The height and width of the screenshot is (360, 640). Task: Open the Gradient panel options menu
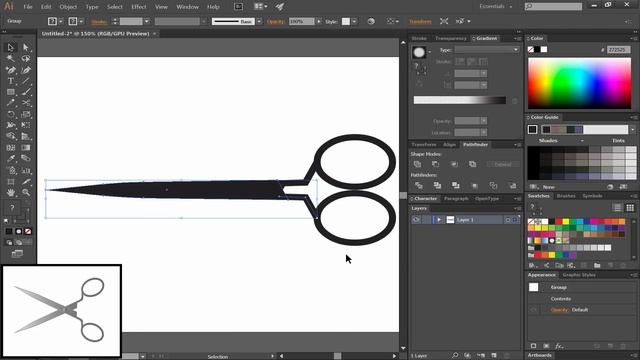[518, 38]
